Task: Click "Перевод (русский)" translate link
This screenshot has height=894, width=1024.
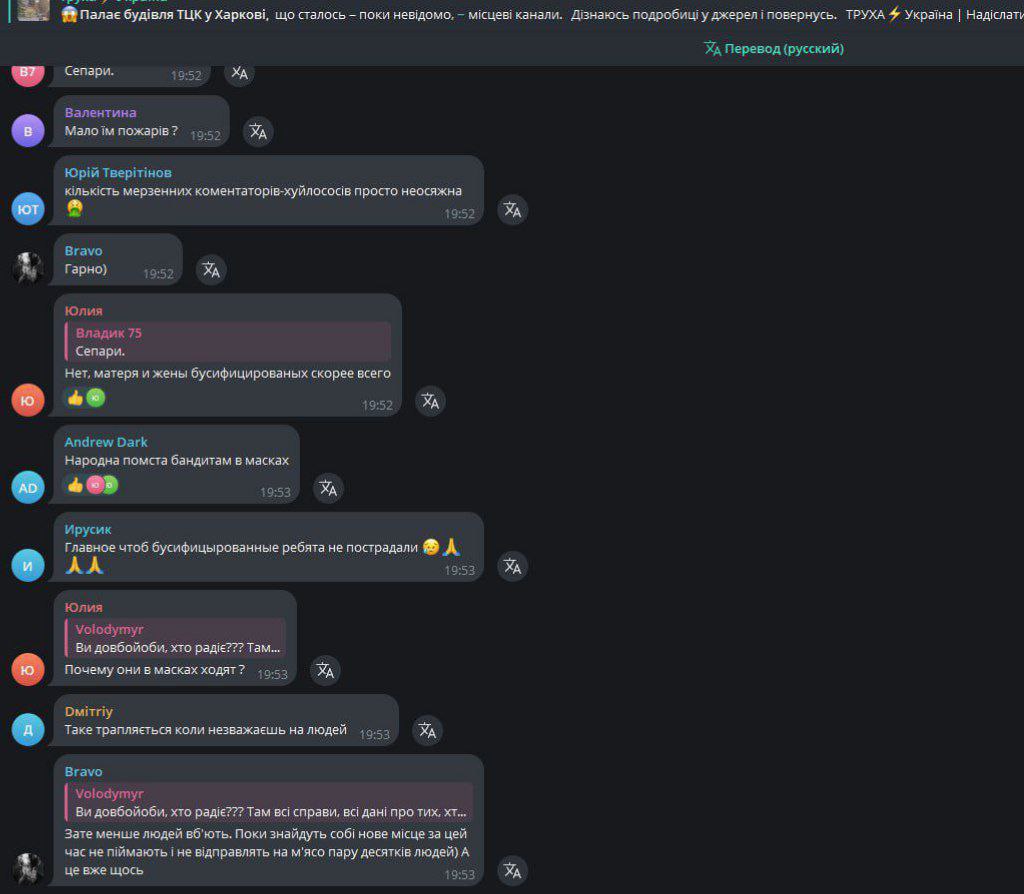Action: click(x=774, y=48)
